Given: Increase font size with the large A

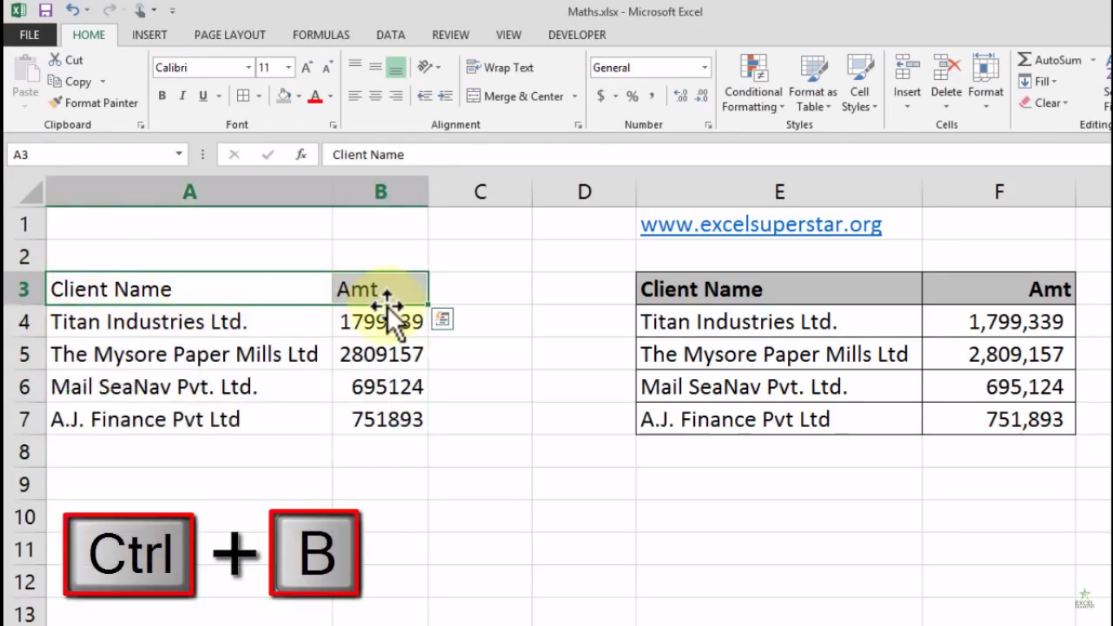Looking at the screenshot, I should 307,67.
